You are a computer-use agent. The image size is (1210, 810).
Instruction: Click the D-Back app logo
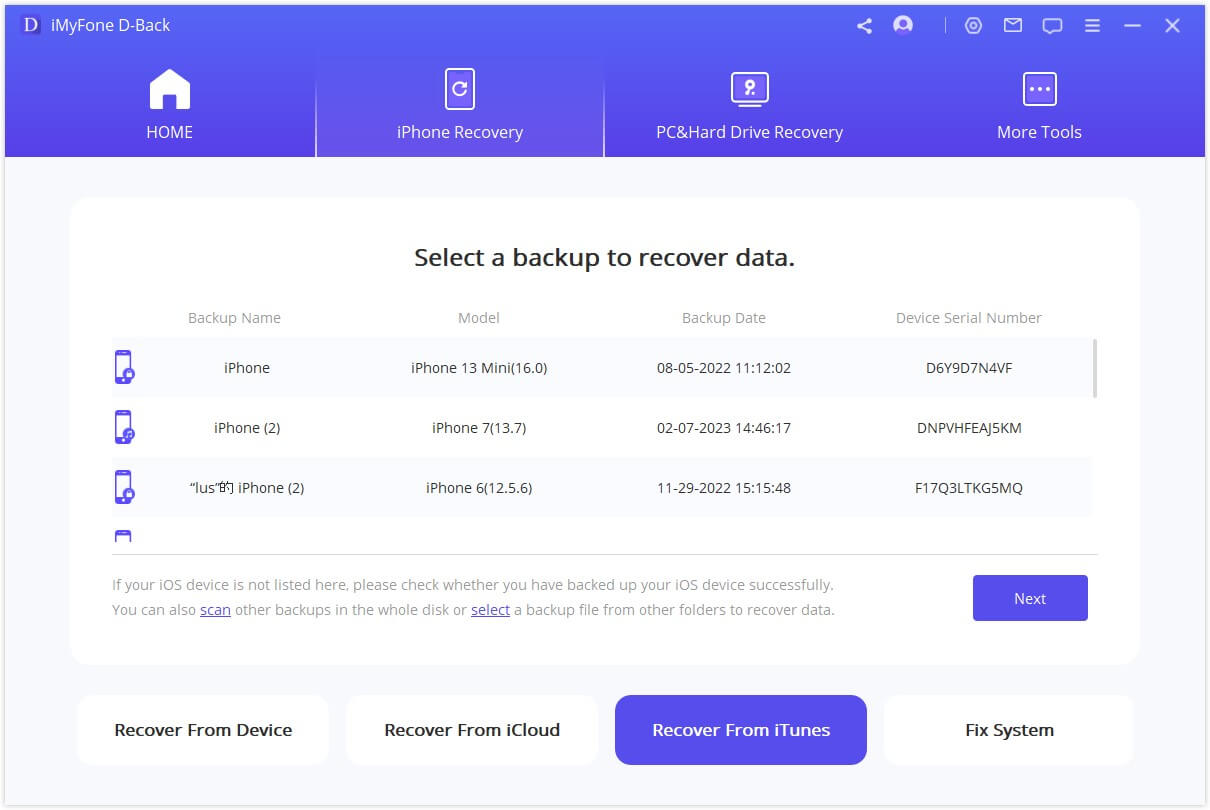tap(31, 26)
